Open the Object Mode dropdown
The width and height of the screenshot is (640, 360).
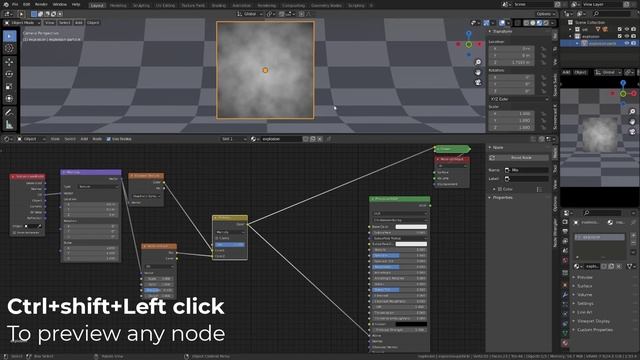22,23
